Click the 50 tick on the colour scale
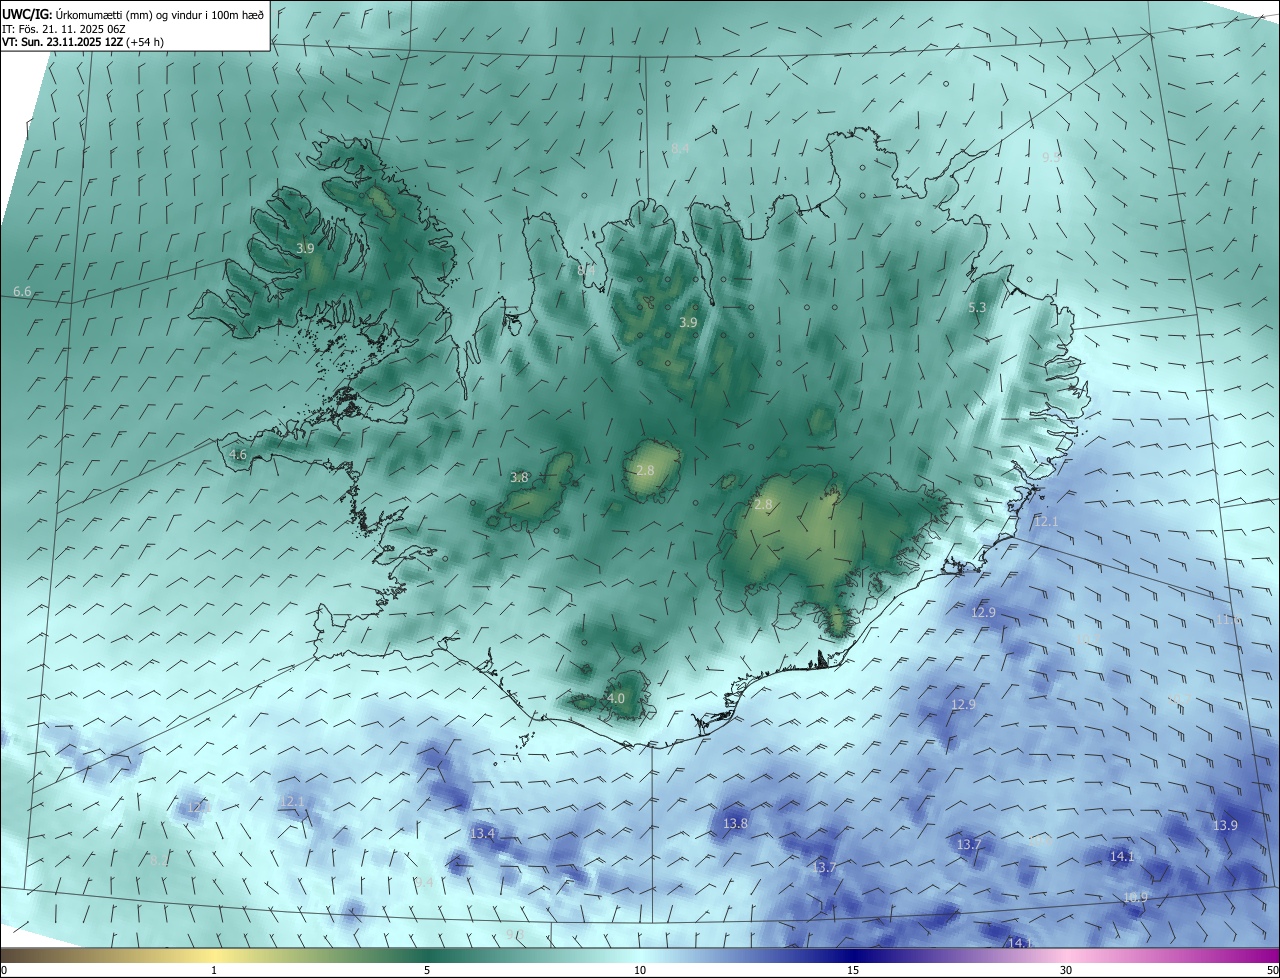1280x978 pixels. click(1272, 970)
